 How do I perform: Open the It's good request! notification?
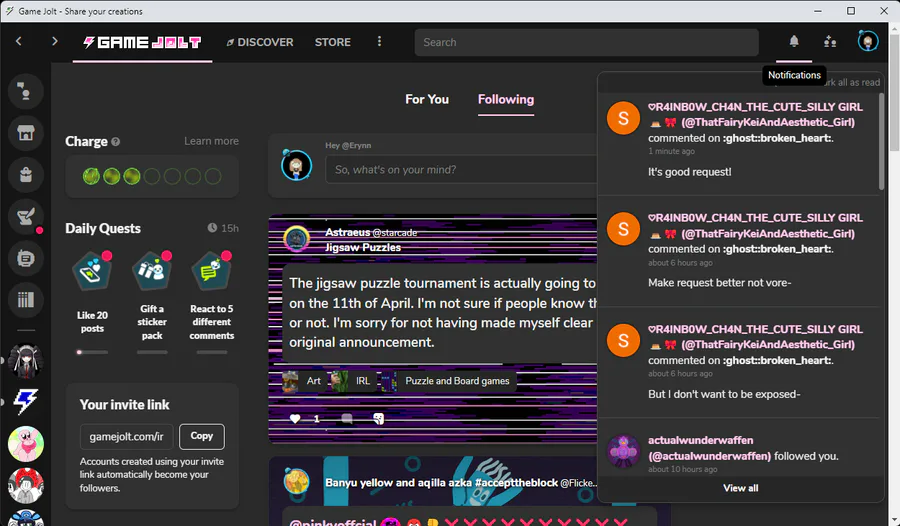[738, 140]
